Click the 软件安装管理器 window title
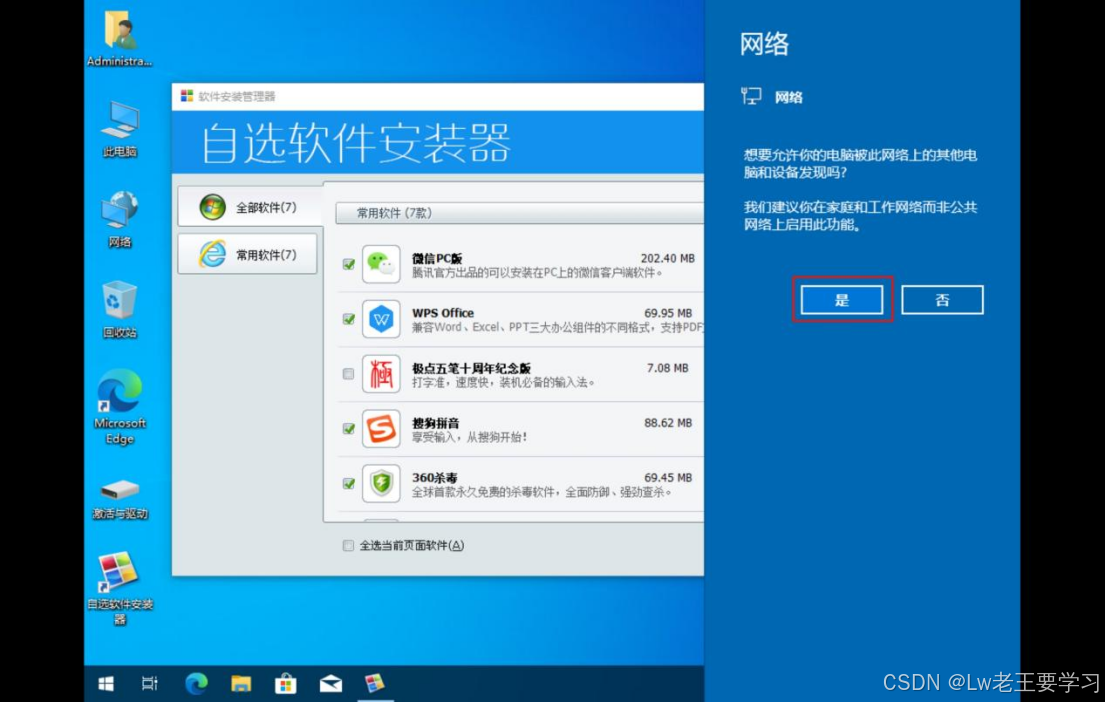Screen dimensions: 1106x703 [237, 97]
